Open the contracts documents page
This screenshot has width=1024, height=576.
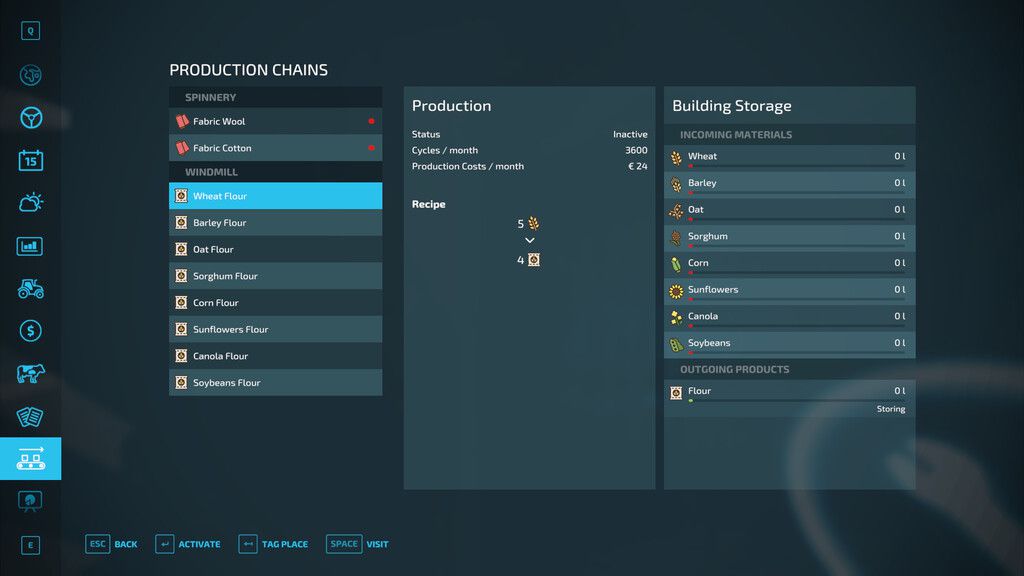tap(30, 416)
